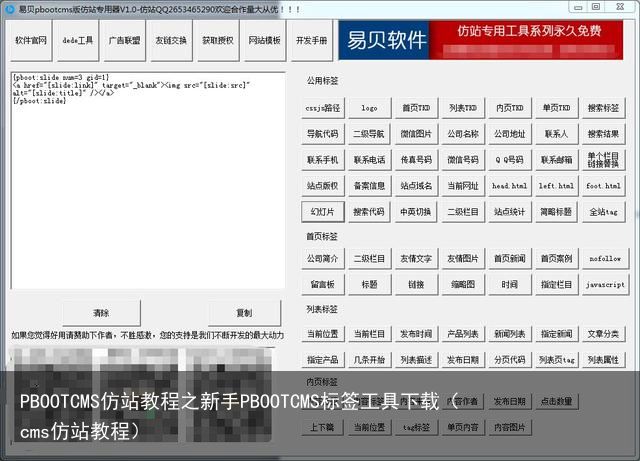Click the 微信号码 button
This screenshot has height=461, width=640.
point(463,160)
